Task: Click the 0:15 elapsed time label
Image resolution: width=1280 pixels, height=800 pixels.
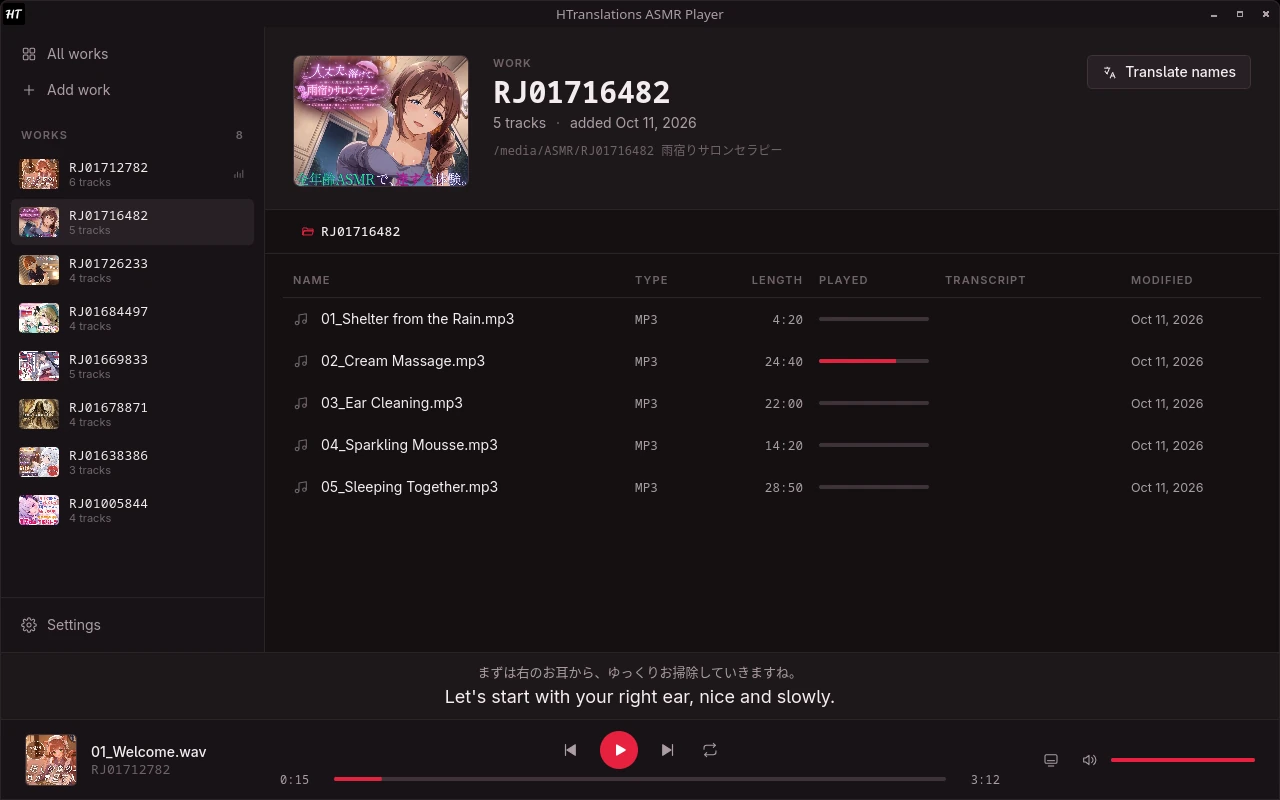Action: [x=294, y=779]
